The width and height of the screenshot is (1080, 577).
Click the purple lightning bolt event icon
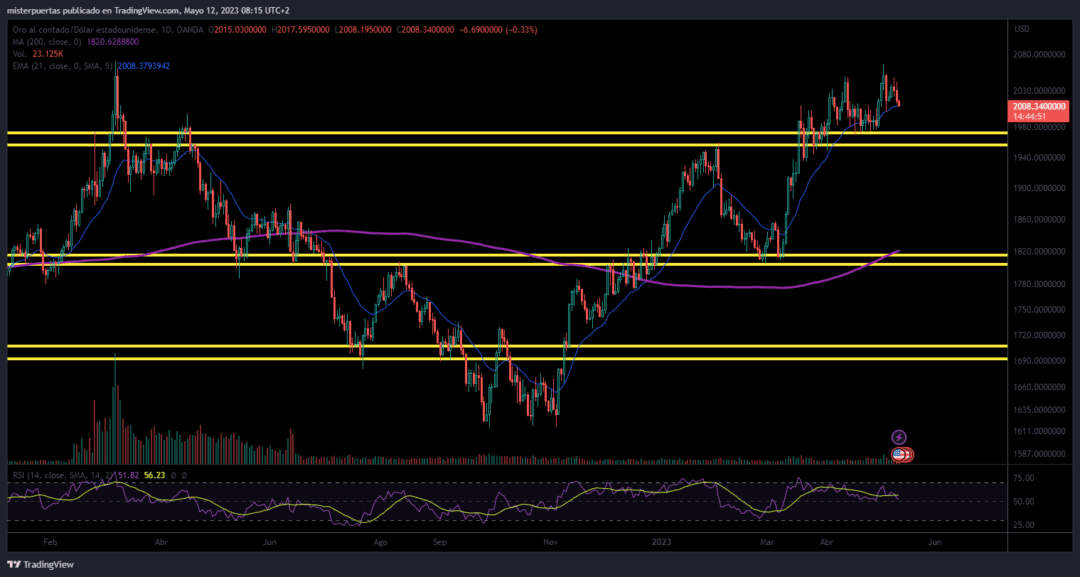click(x=899, y=437)
